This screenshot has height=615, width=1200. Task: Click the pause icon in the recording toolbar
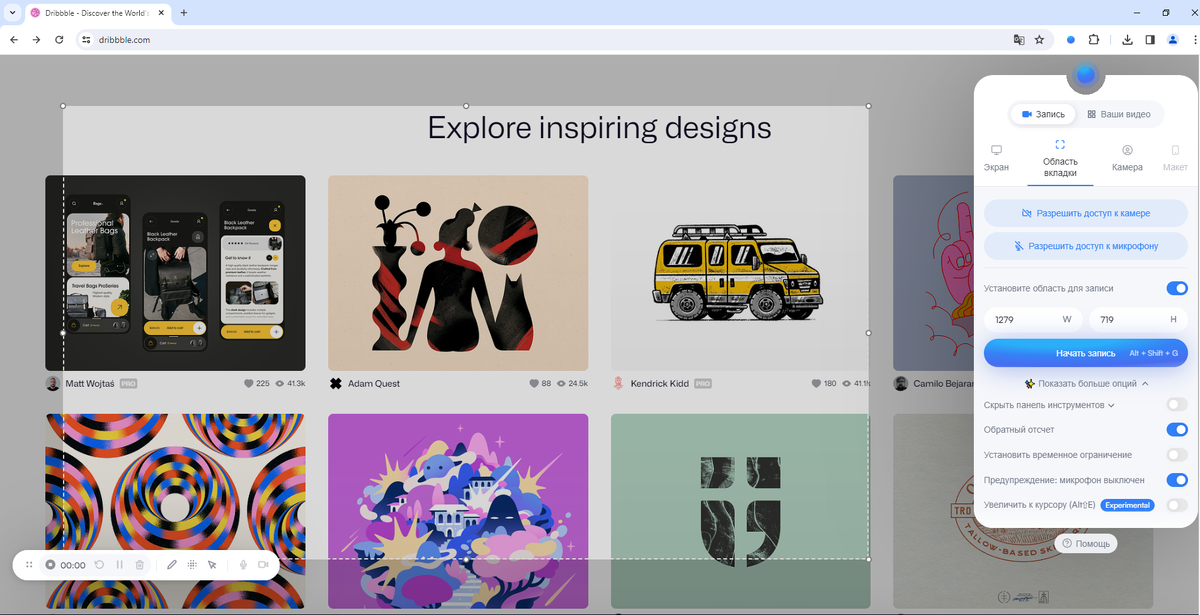pos(119,565)
